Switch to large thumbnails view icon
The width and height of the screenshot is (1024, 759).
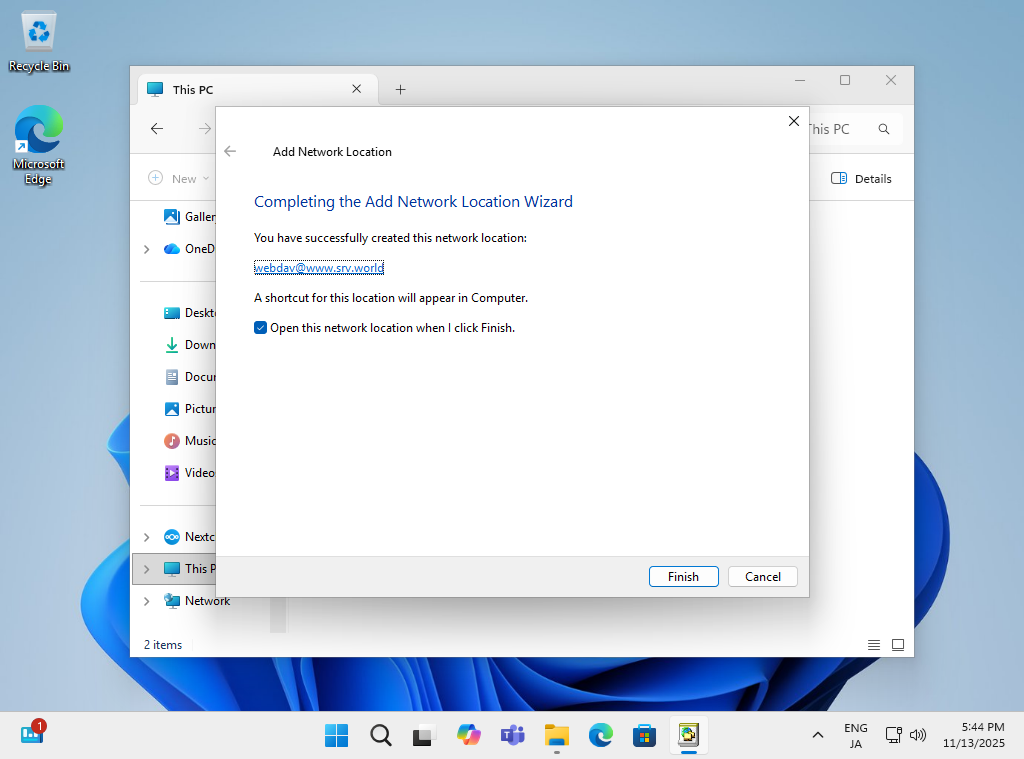898,645
